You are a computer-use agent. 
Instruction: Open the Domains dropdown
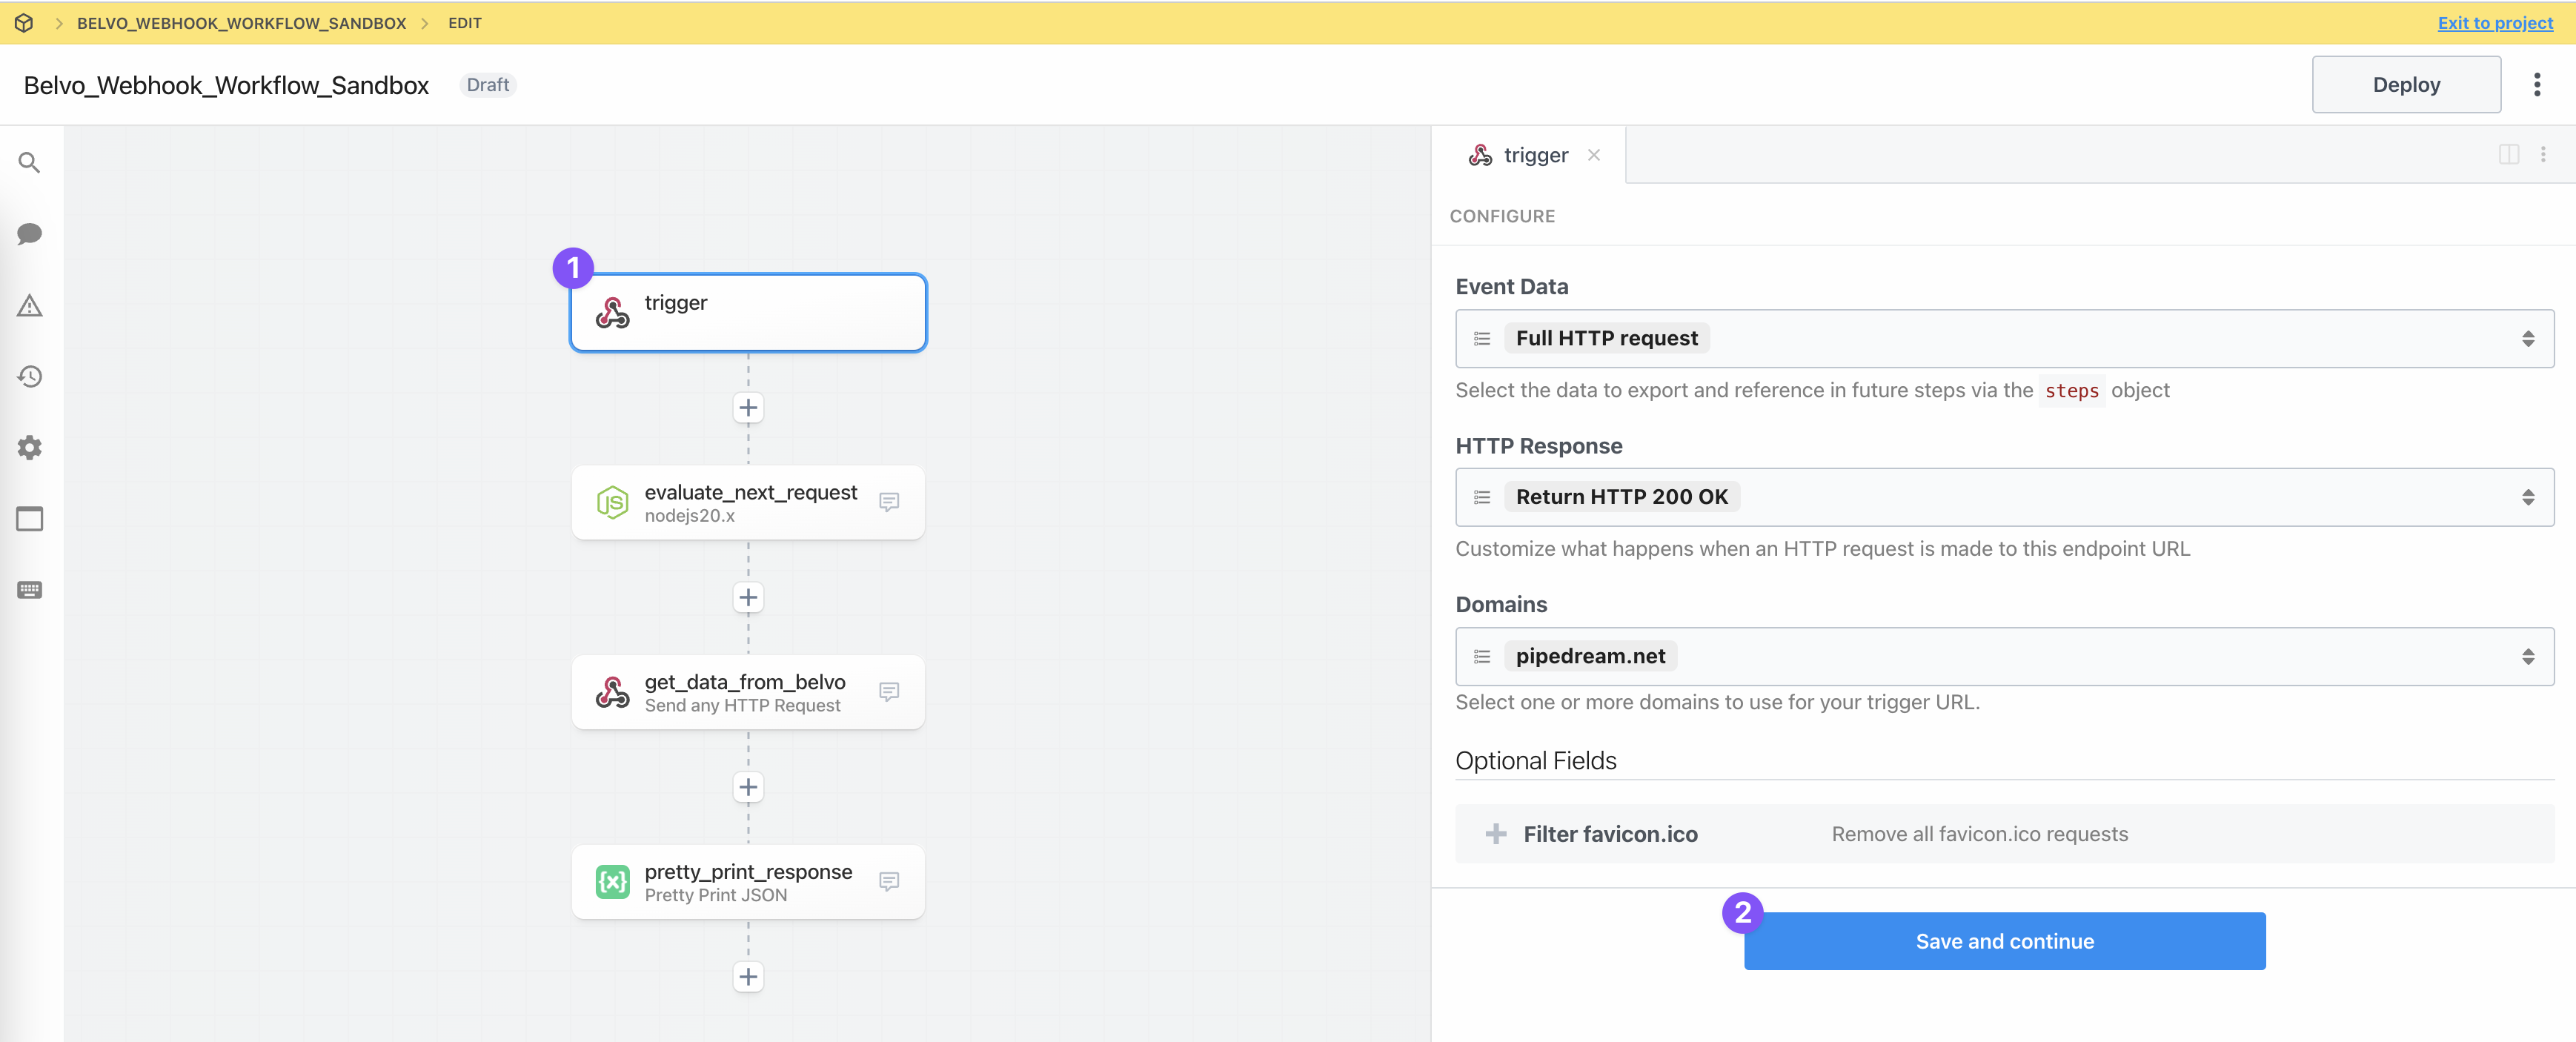coord(2004,657)
